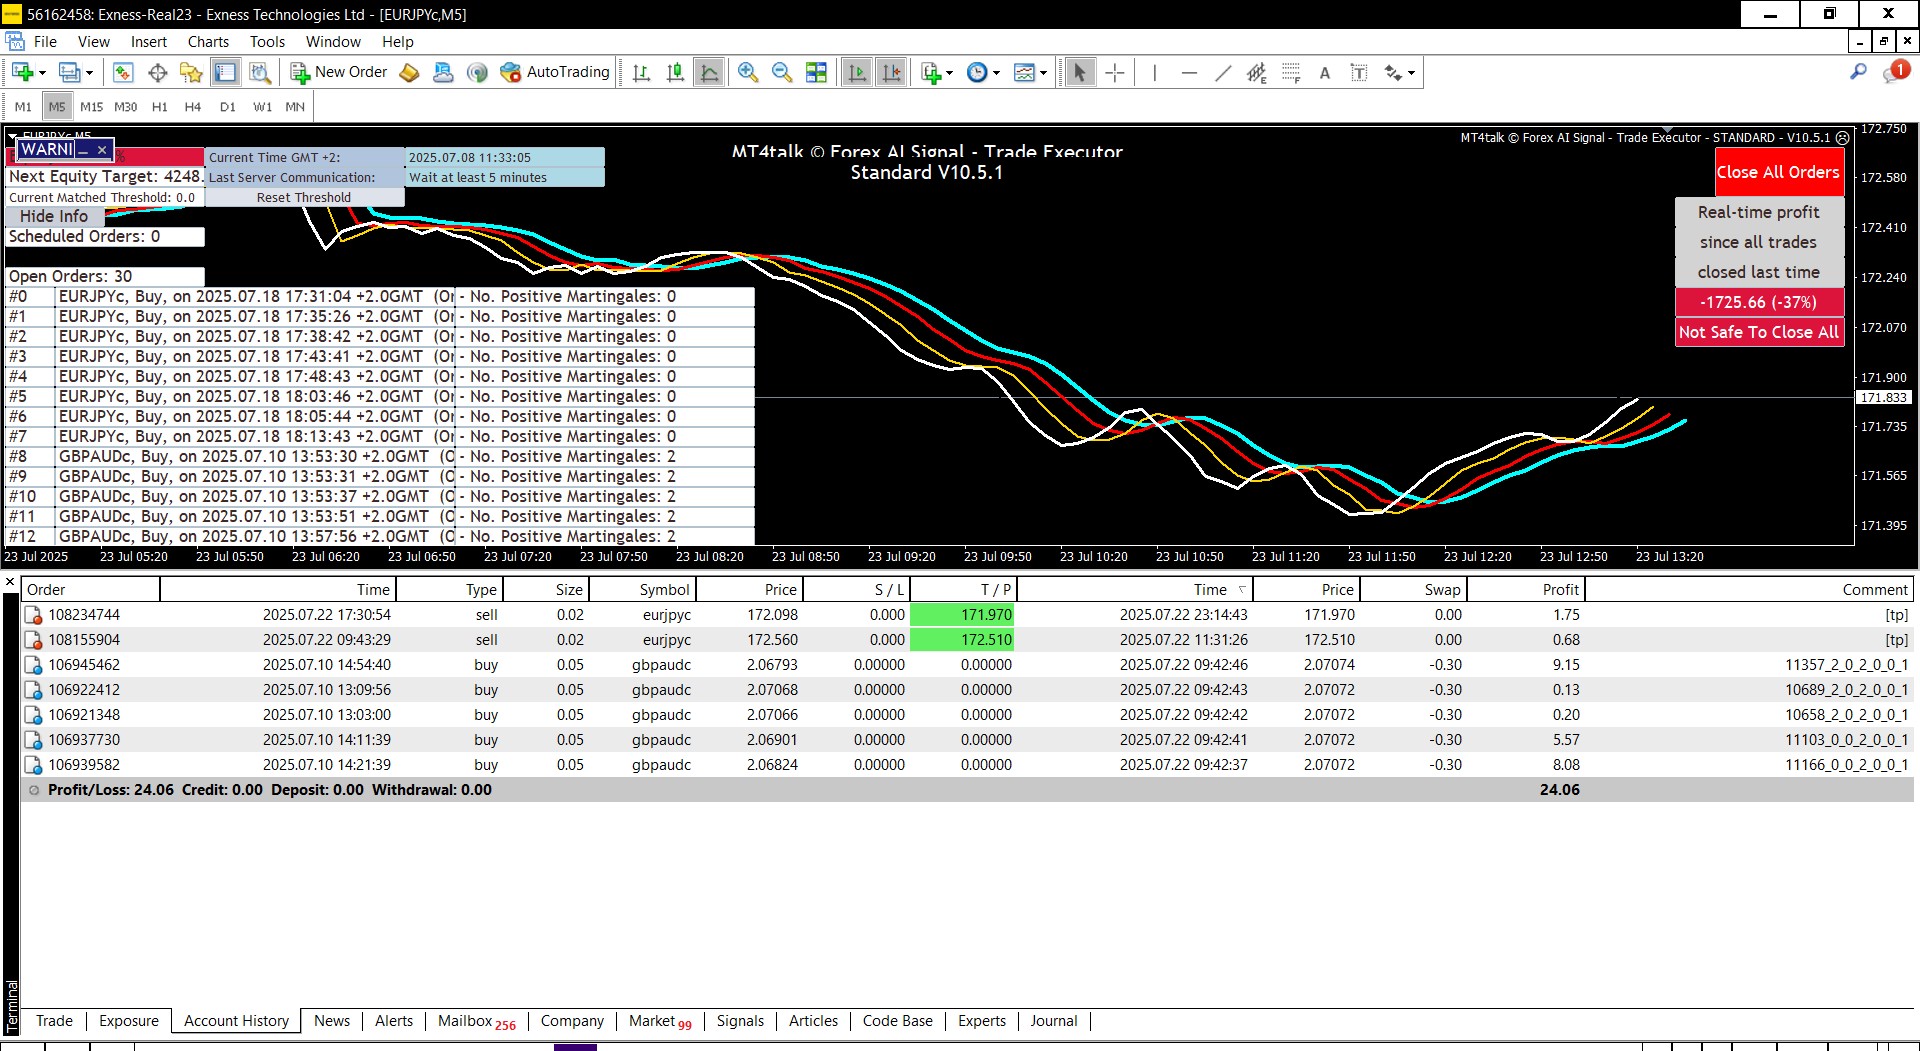Expand the Templates dropdown arrow
The image size is (1920, 1051).
1043,73
